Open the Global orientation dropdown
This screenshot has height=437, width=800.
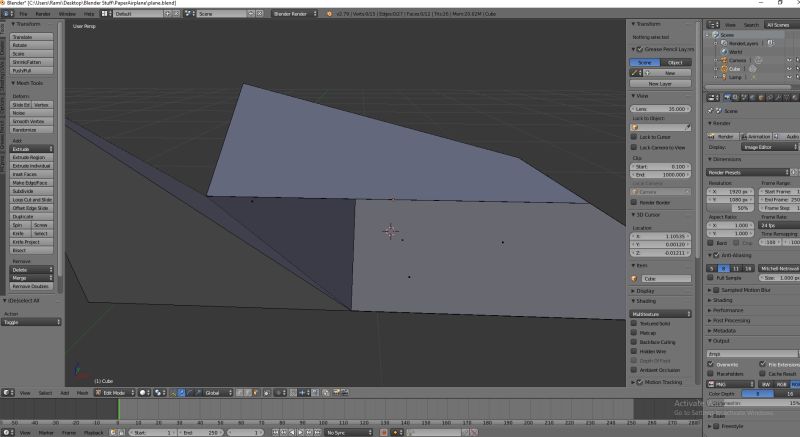218,393
